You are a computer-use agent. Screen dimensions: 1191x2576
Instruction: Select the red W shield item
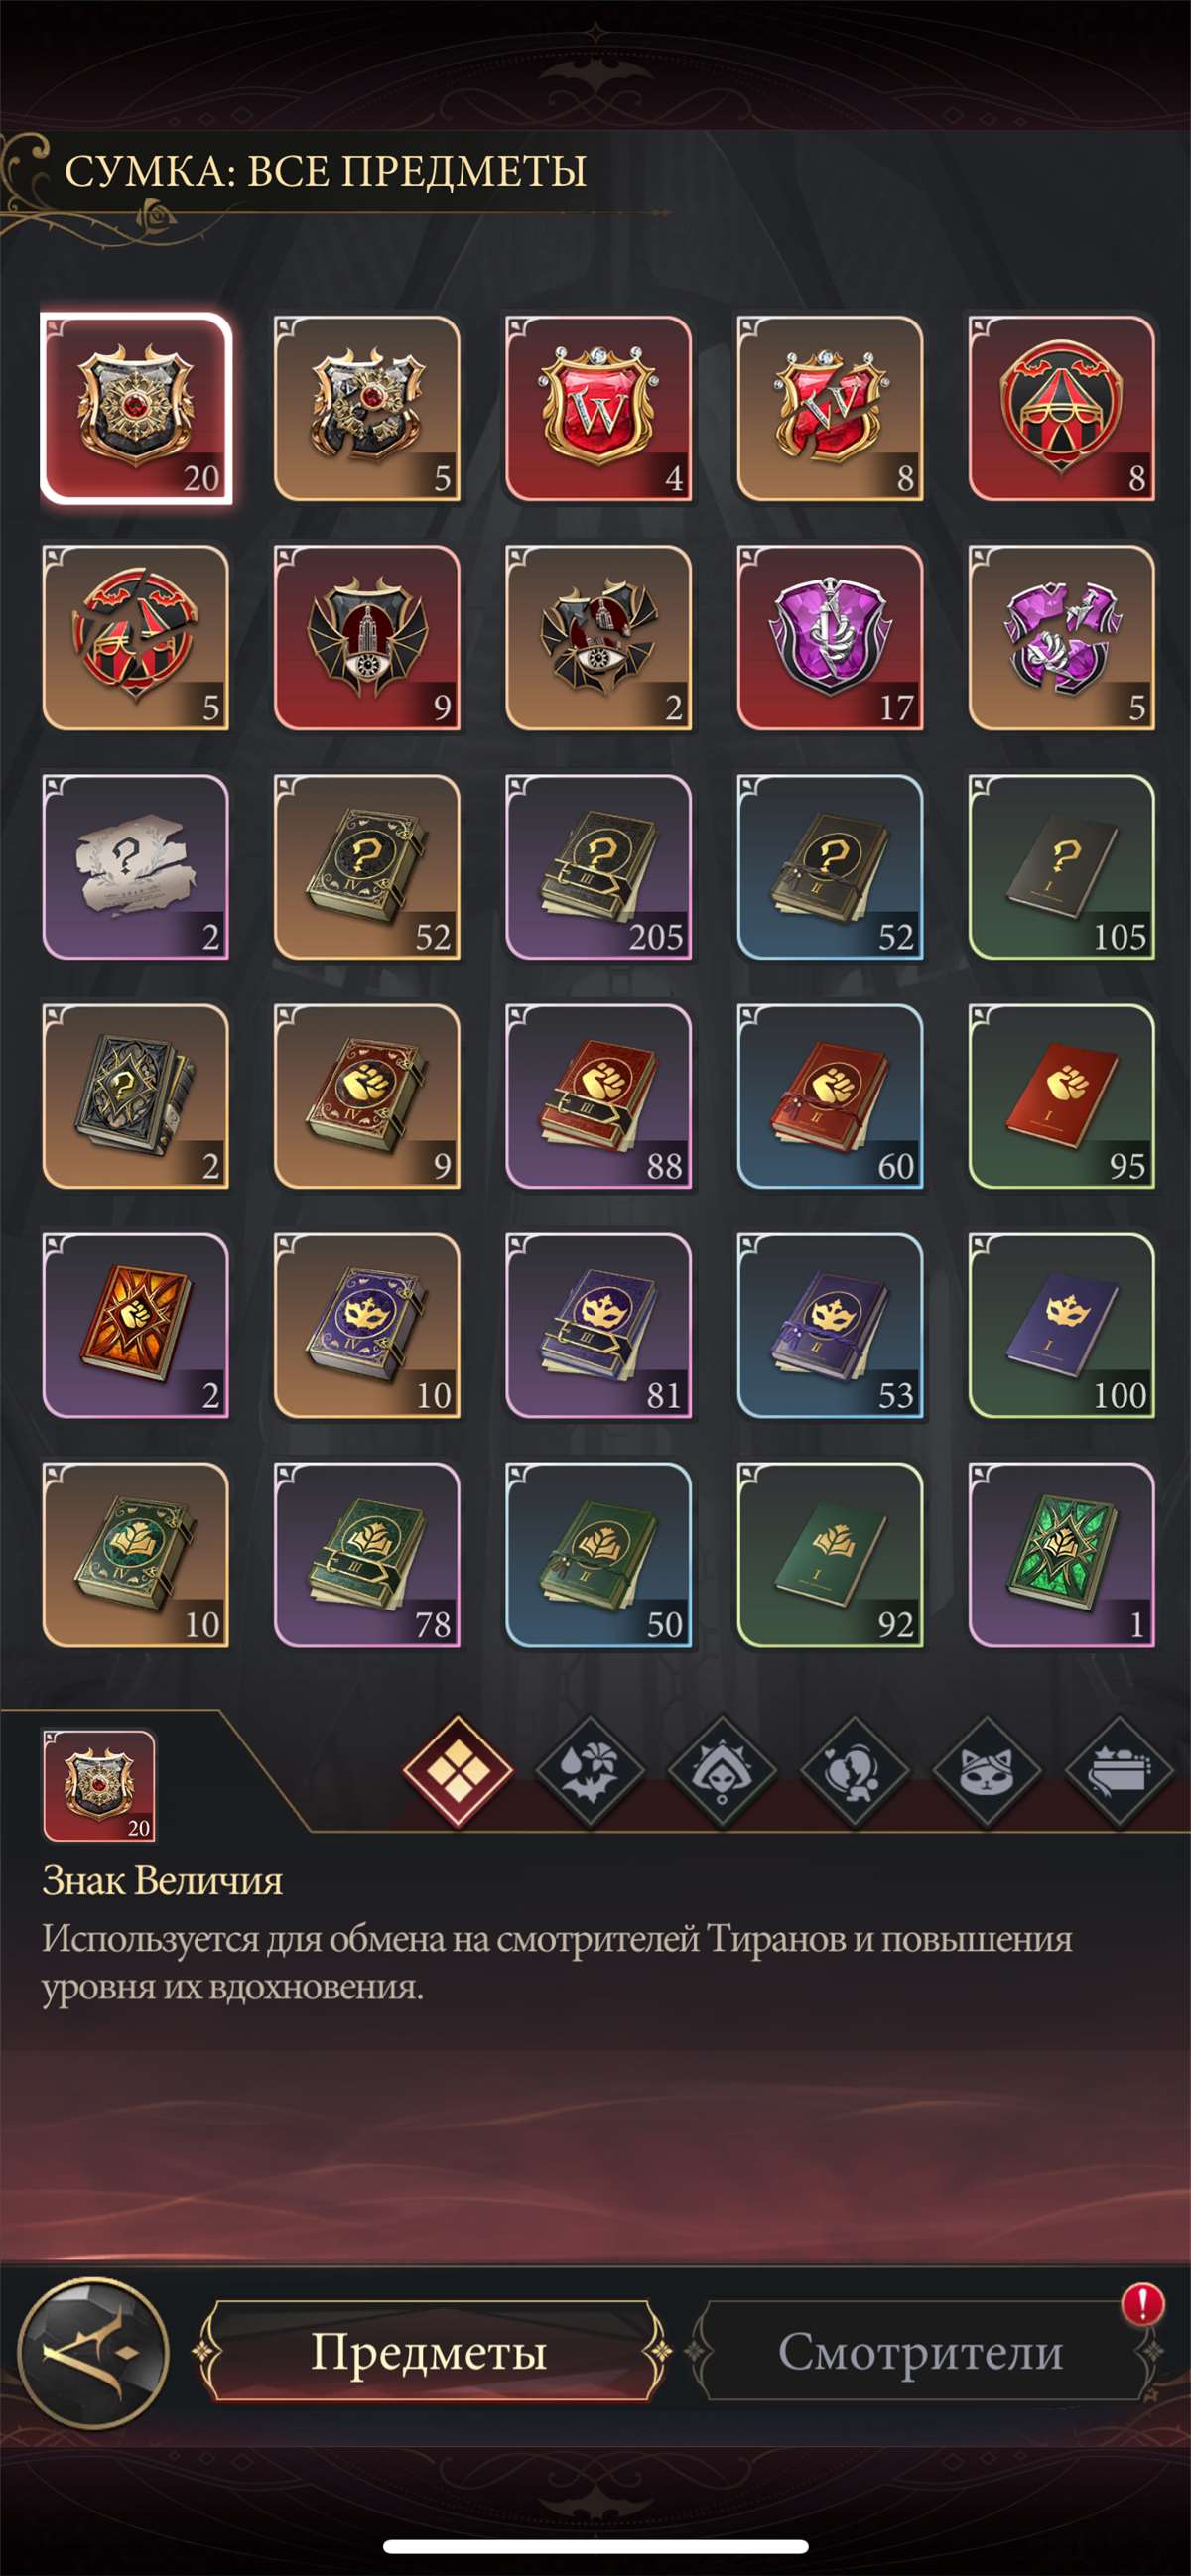[x=598, y=408]
